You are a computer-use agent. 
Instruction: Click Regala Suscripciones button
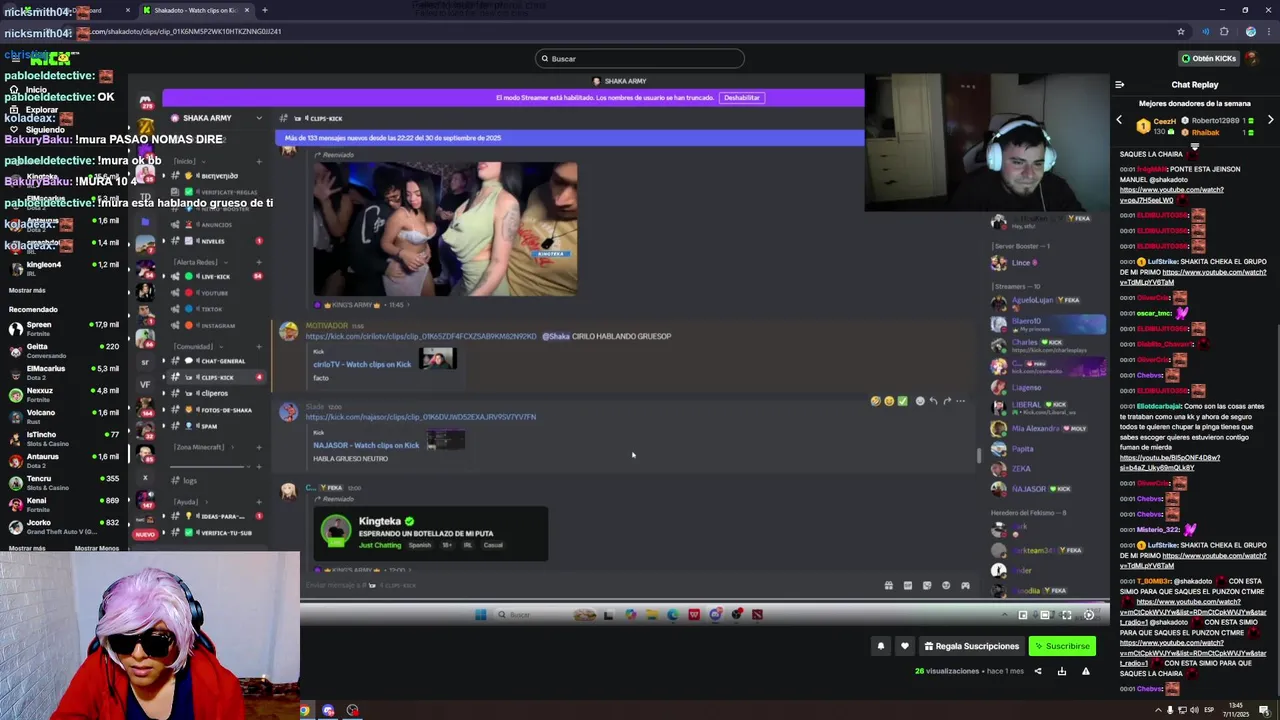tap(971, 646)
